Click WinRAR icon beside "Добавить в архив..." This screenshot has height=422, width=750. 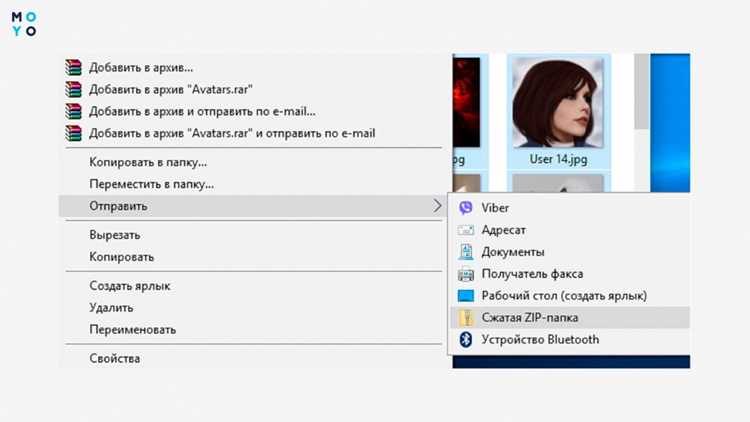pos(73,67)
